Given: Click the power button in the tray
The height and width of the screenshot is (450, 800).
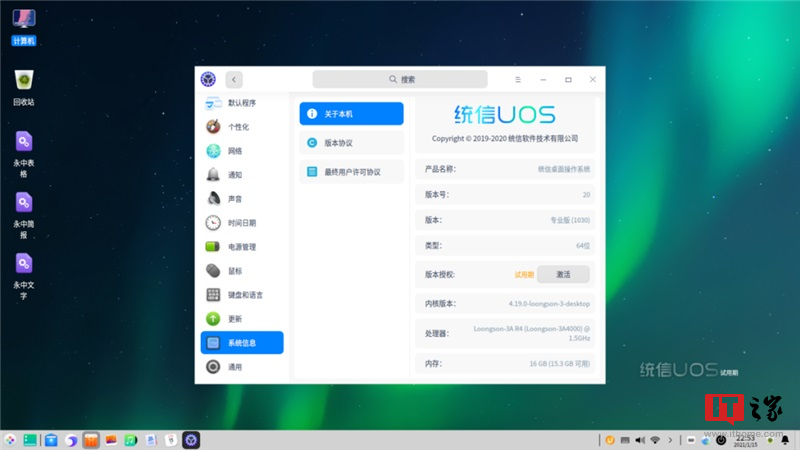Looking at the screenshot, I should (x=721, y=440).
